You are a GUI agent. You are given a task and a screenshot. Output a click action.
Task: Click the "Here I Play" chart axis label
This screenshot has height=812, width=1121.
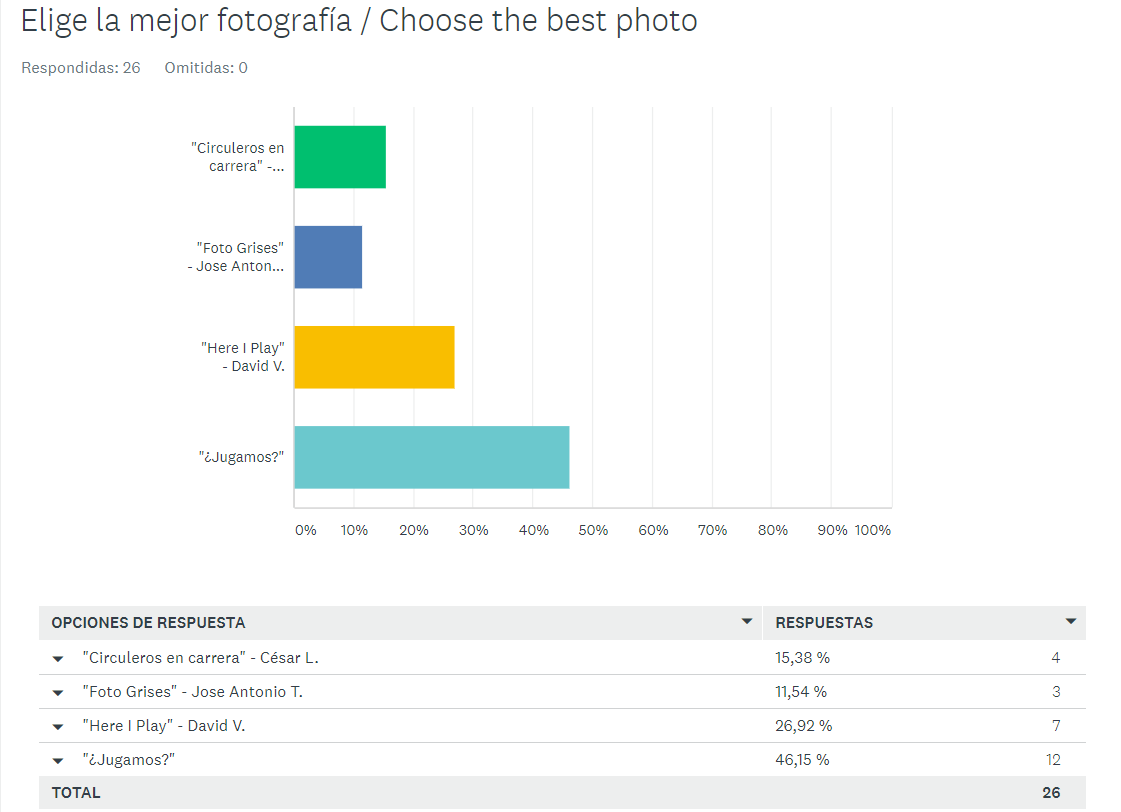(242, 357)
